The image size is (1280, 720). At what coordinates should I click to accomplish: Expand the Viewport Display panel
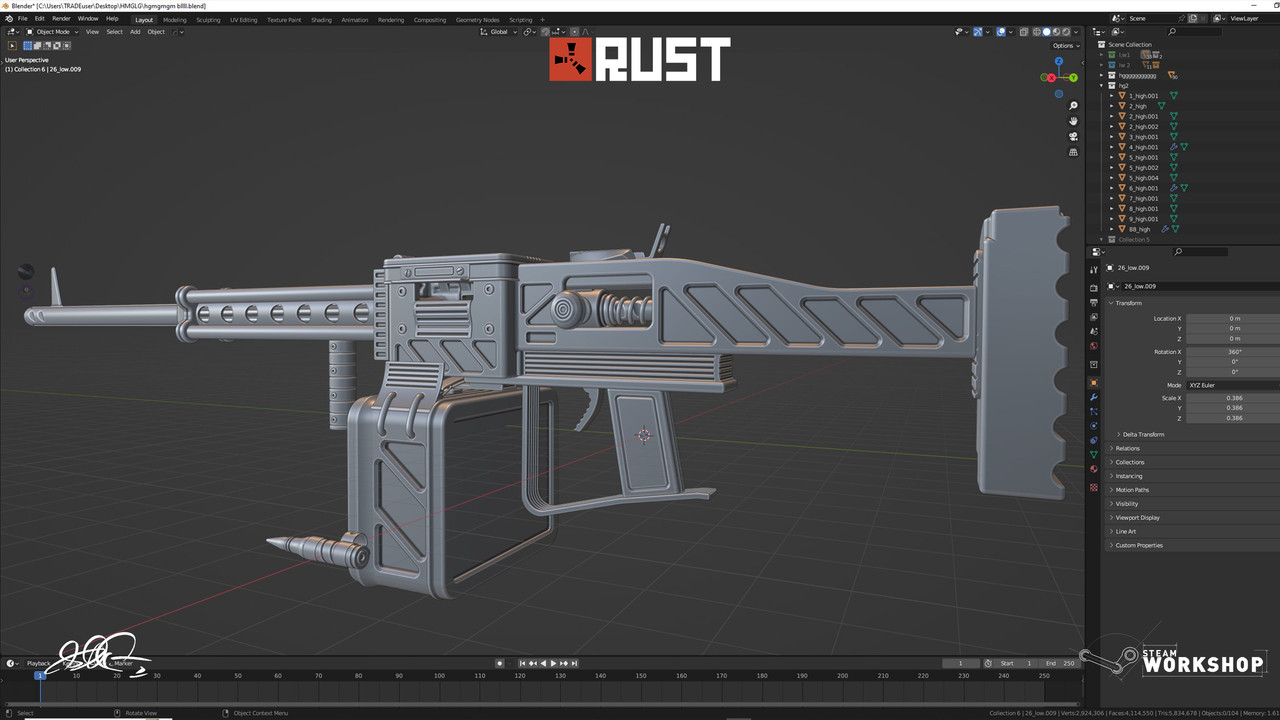(x=1136, y=518)
